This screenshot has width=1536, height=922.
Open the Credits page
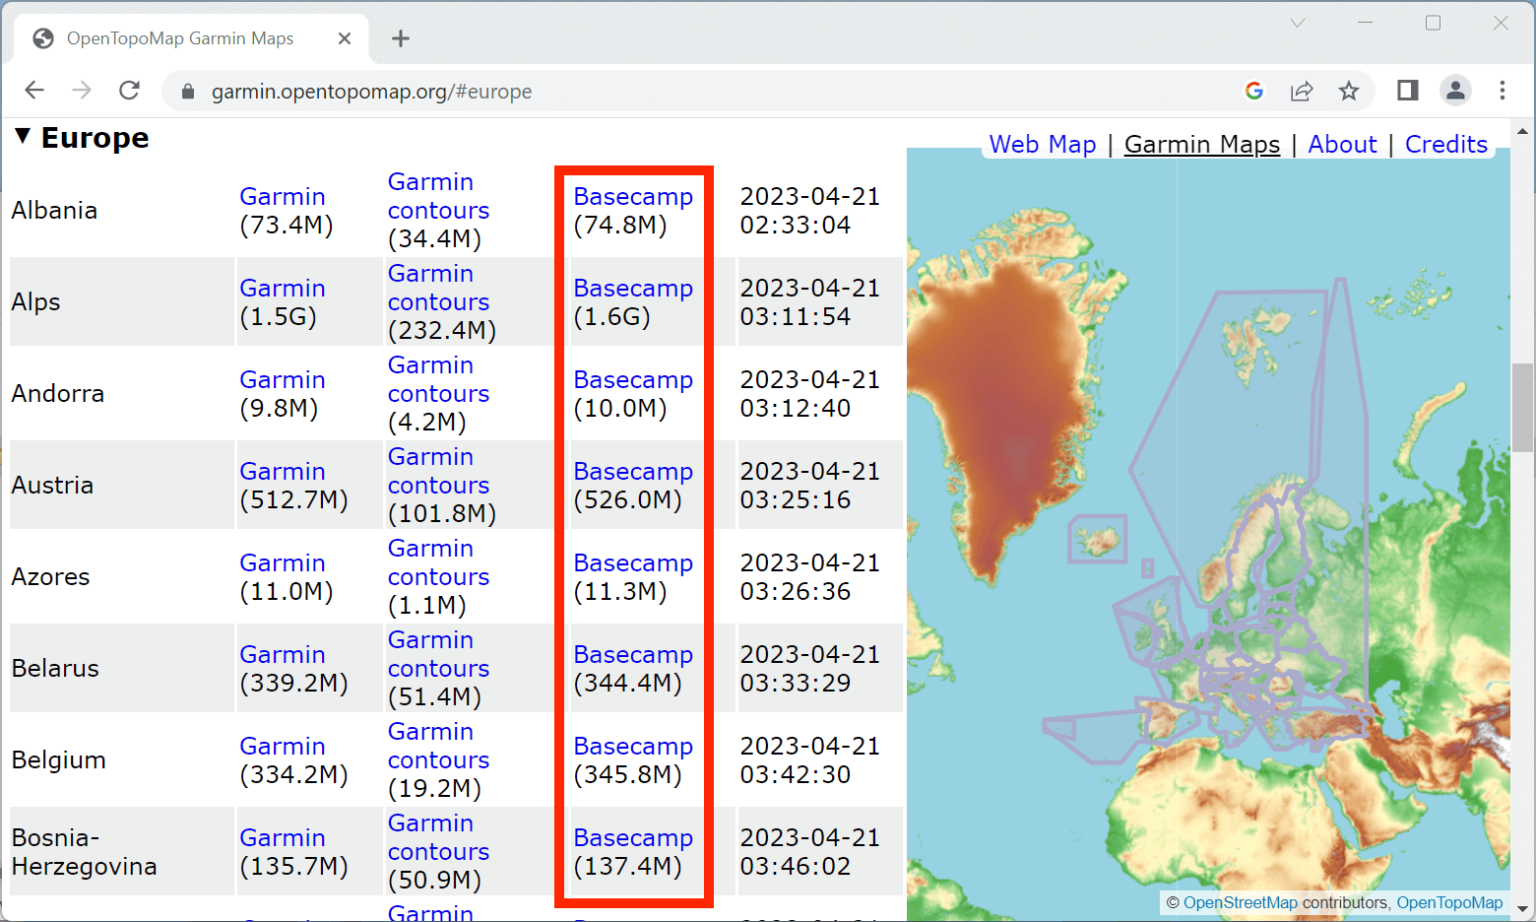[x=1446, y=144]
